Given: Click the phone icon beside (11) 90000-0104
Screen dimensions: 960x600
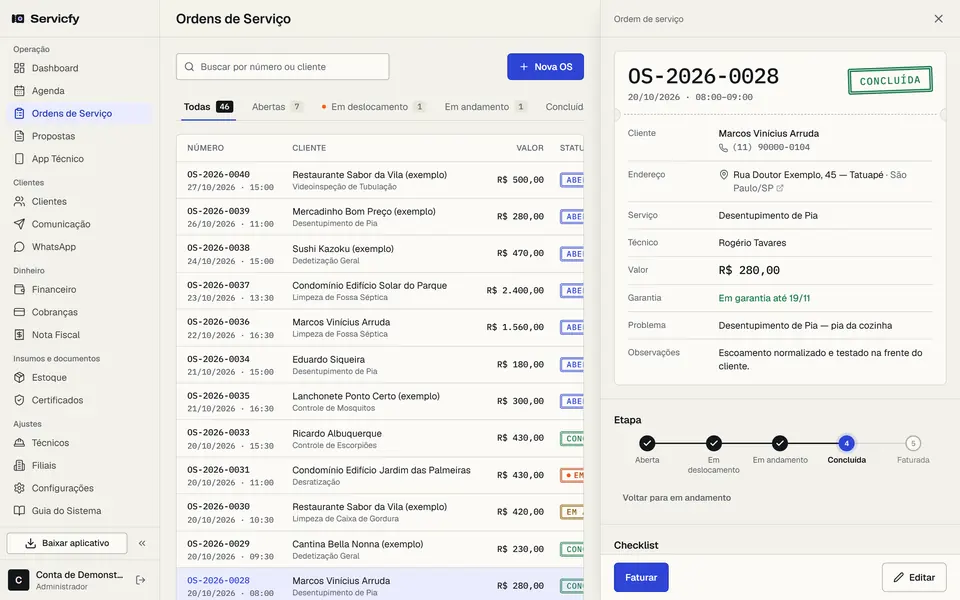Looking at the screenshot, I should tap(723, 148).
